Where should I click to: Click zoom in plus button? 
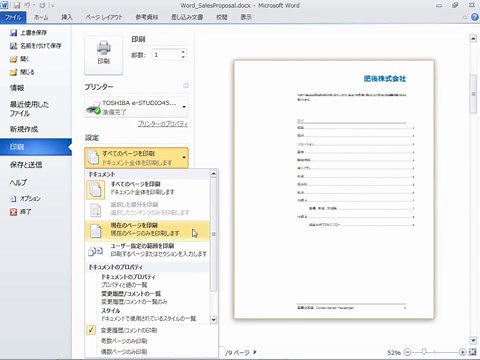pos(462,352)
